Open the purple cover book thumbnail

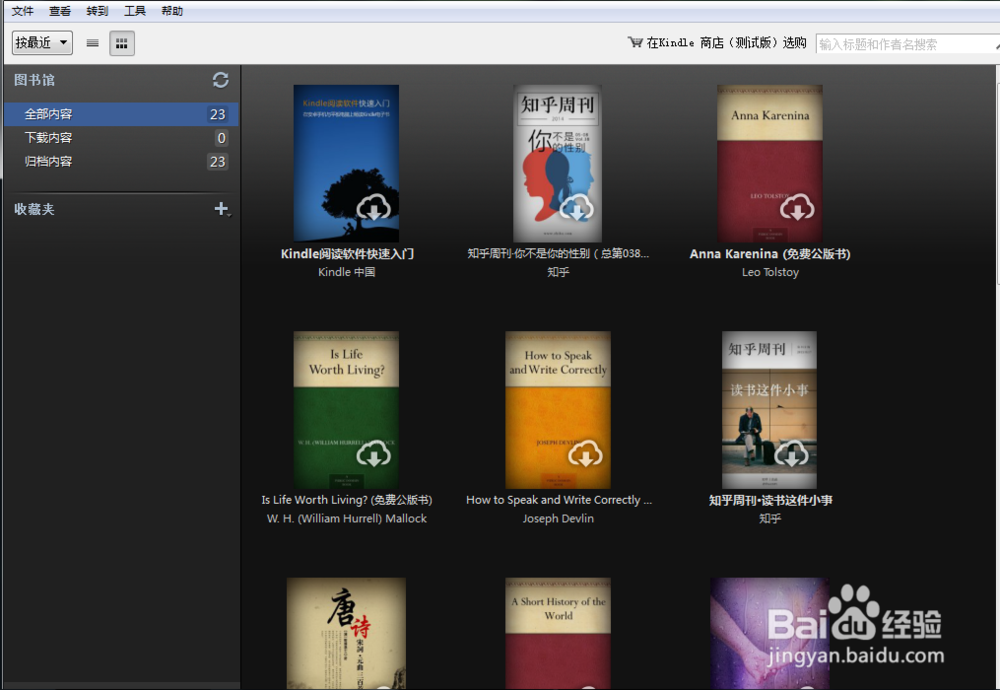(x=770, y=633)
